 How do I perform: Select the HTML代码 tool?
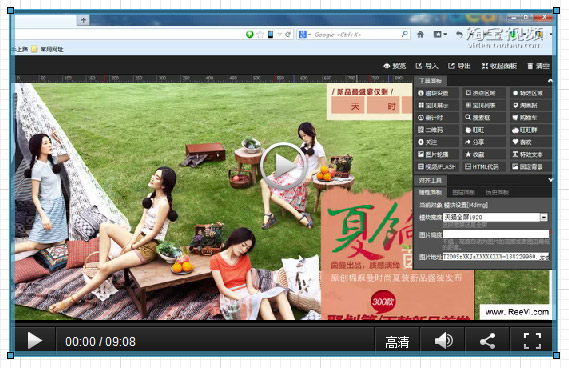(483, 167)
